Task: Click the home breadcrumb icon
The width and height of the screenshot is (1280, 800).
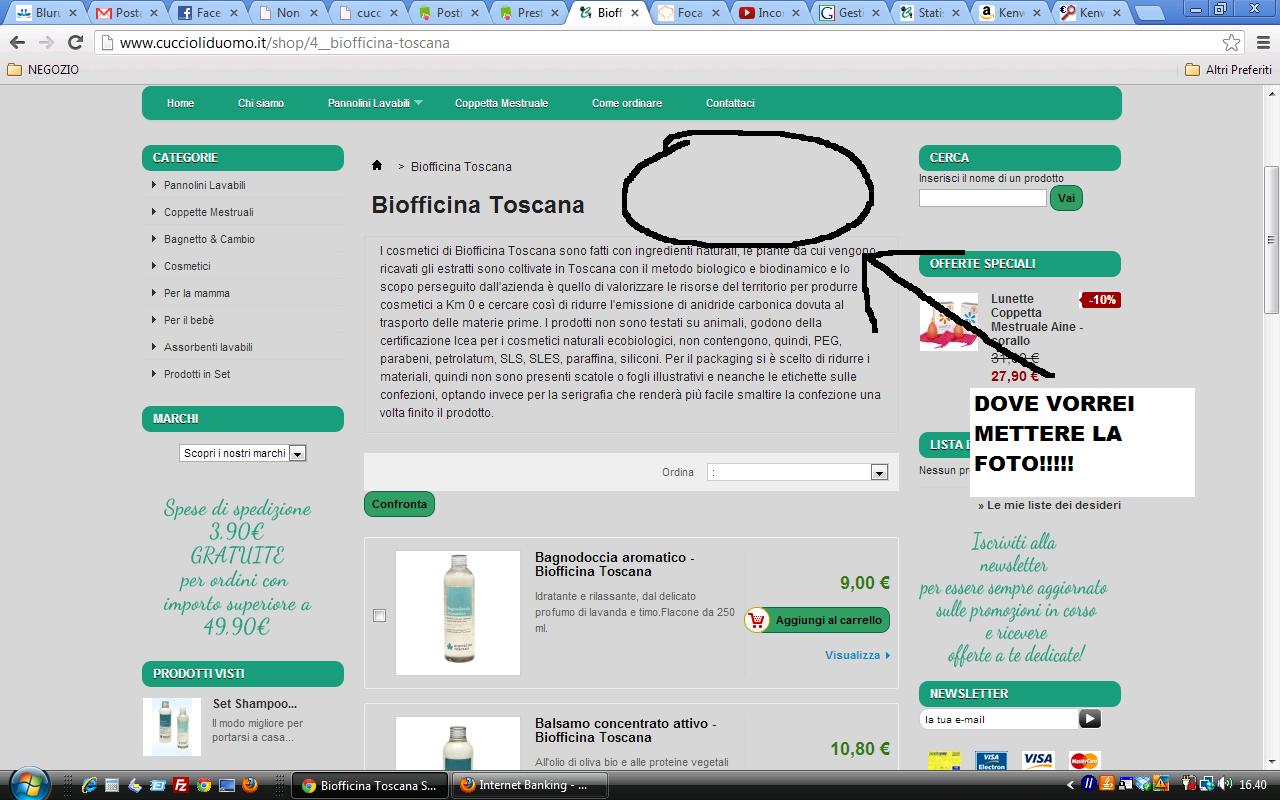Action: point(377,166)
